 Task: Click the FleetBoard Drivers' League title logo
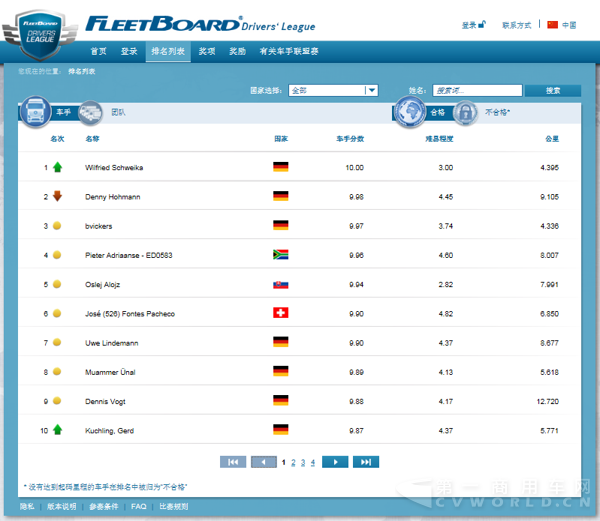200,24
